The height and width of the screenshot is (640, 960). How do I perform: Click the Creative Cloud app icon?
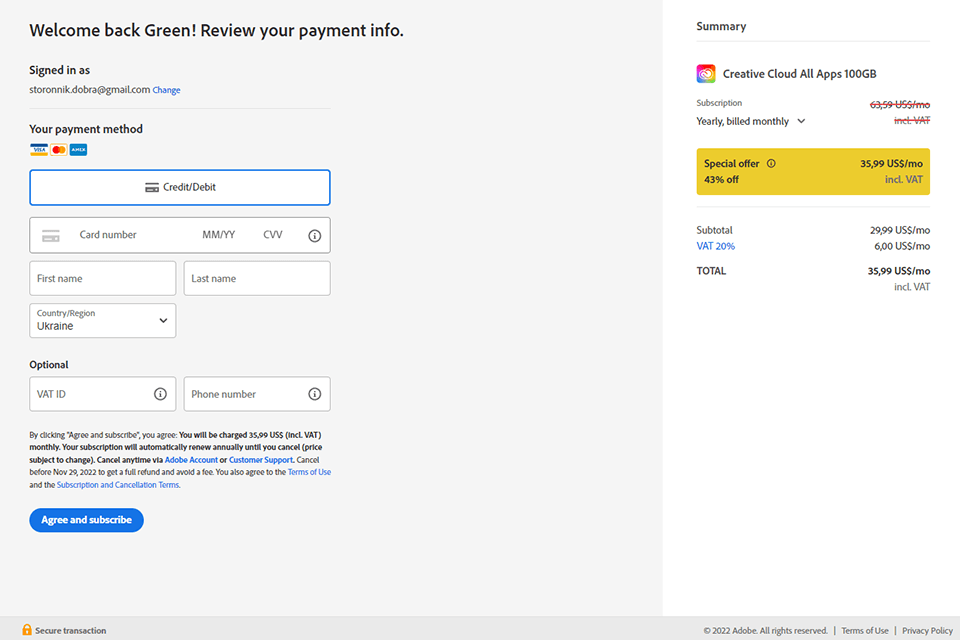[706, 74]
